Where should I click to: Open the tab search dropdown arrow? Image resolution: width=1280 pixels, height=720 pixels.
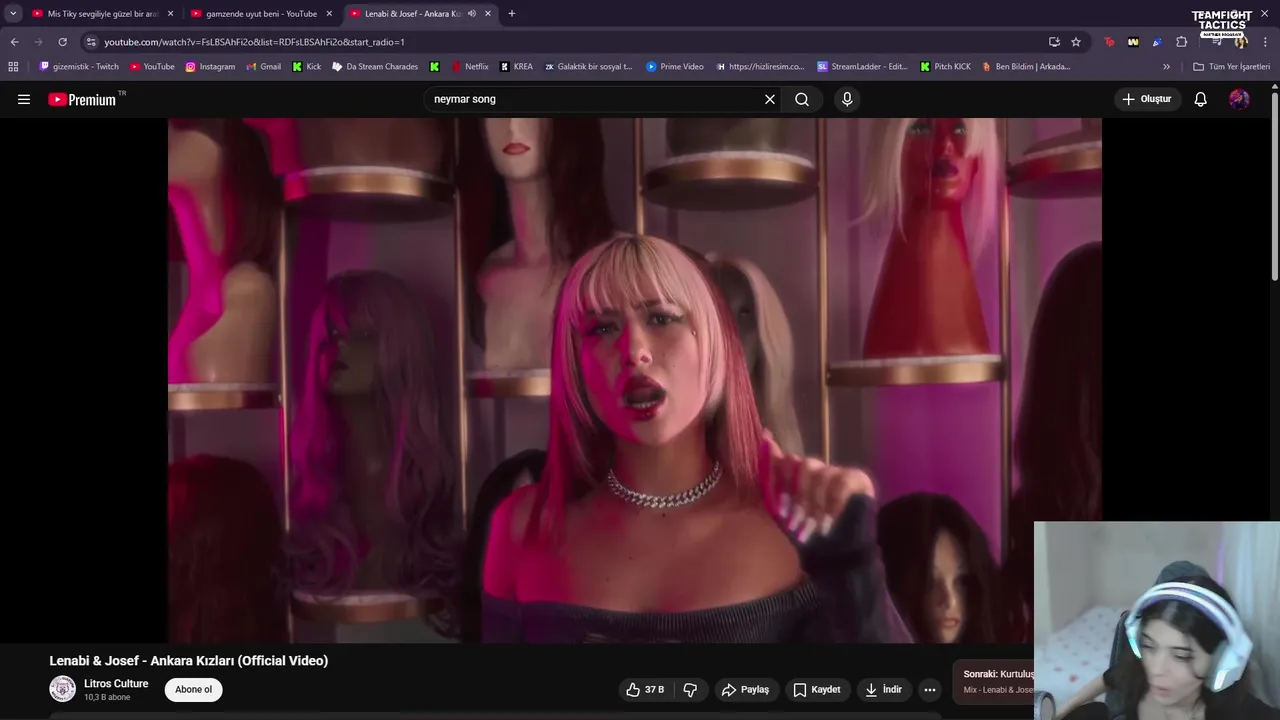13,14
